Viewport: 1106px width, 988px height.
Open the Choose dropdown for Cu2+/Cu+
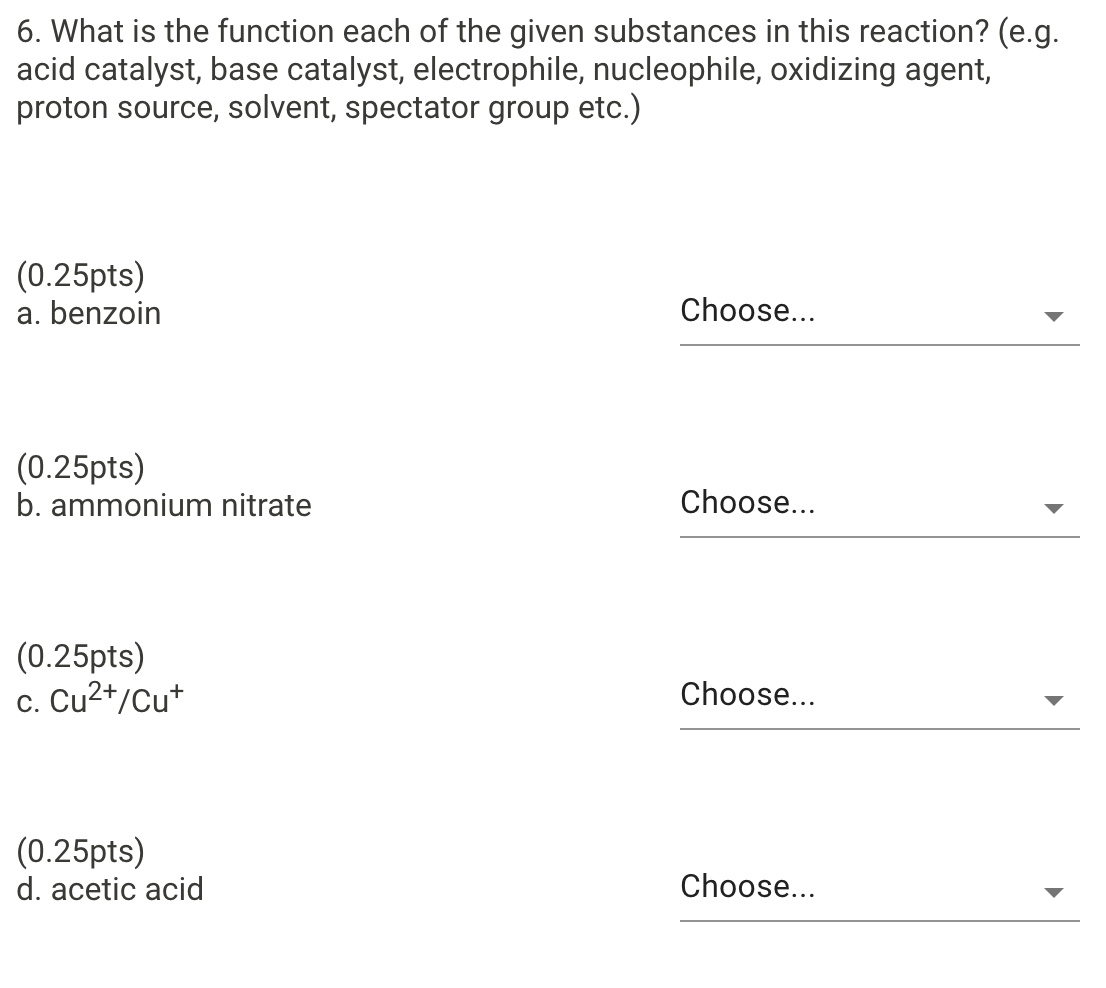(x=880, y=696)
